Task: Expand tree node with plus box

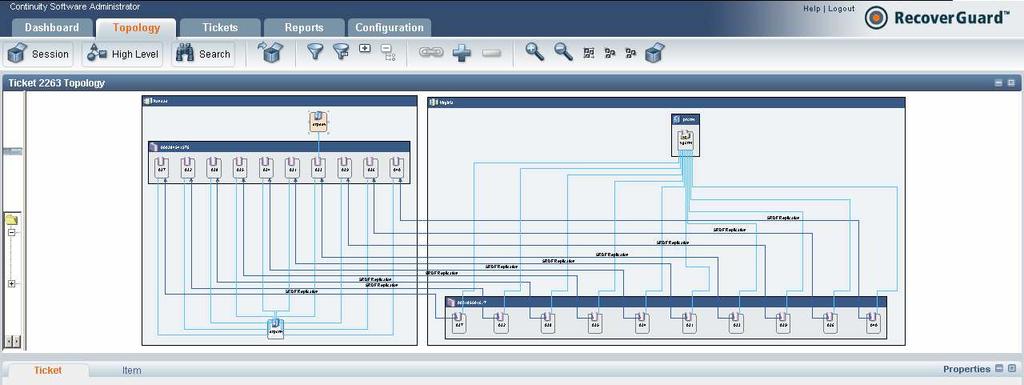Action: tap(11, 284)
